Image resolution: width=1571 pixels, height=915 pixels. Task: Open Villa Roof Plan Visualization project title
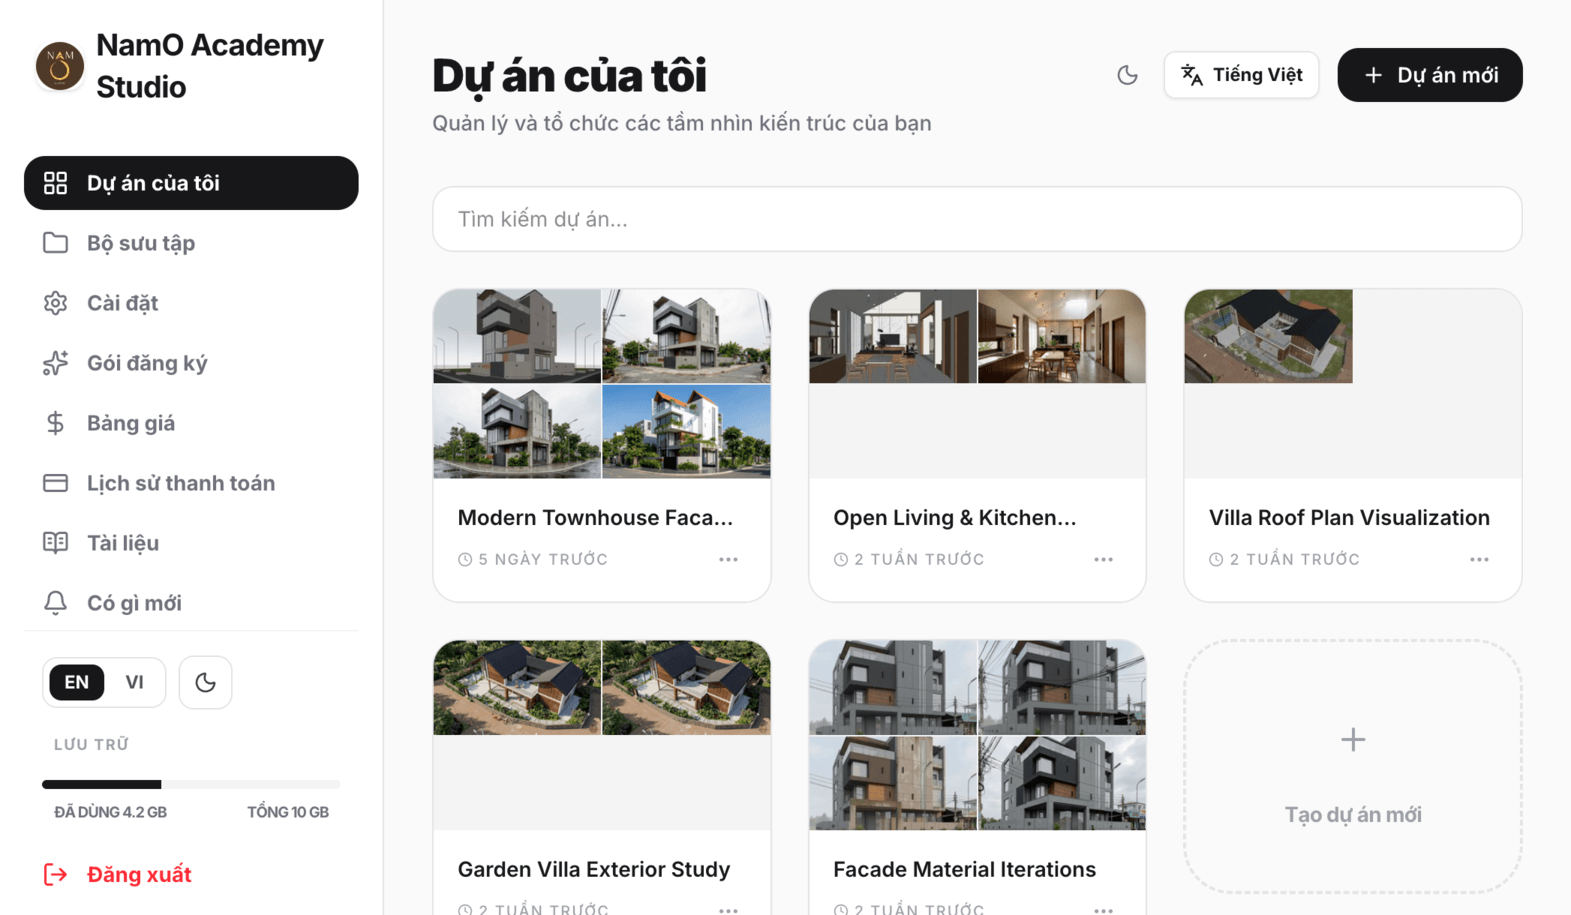[1349, 518]
